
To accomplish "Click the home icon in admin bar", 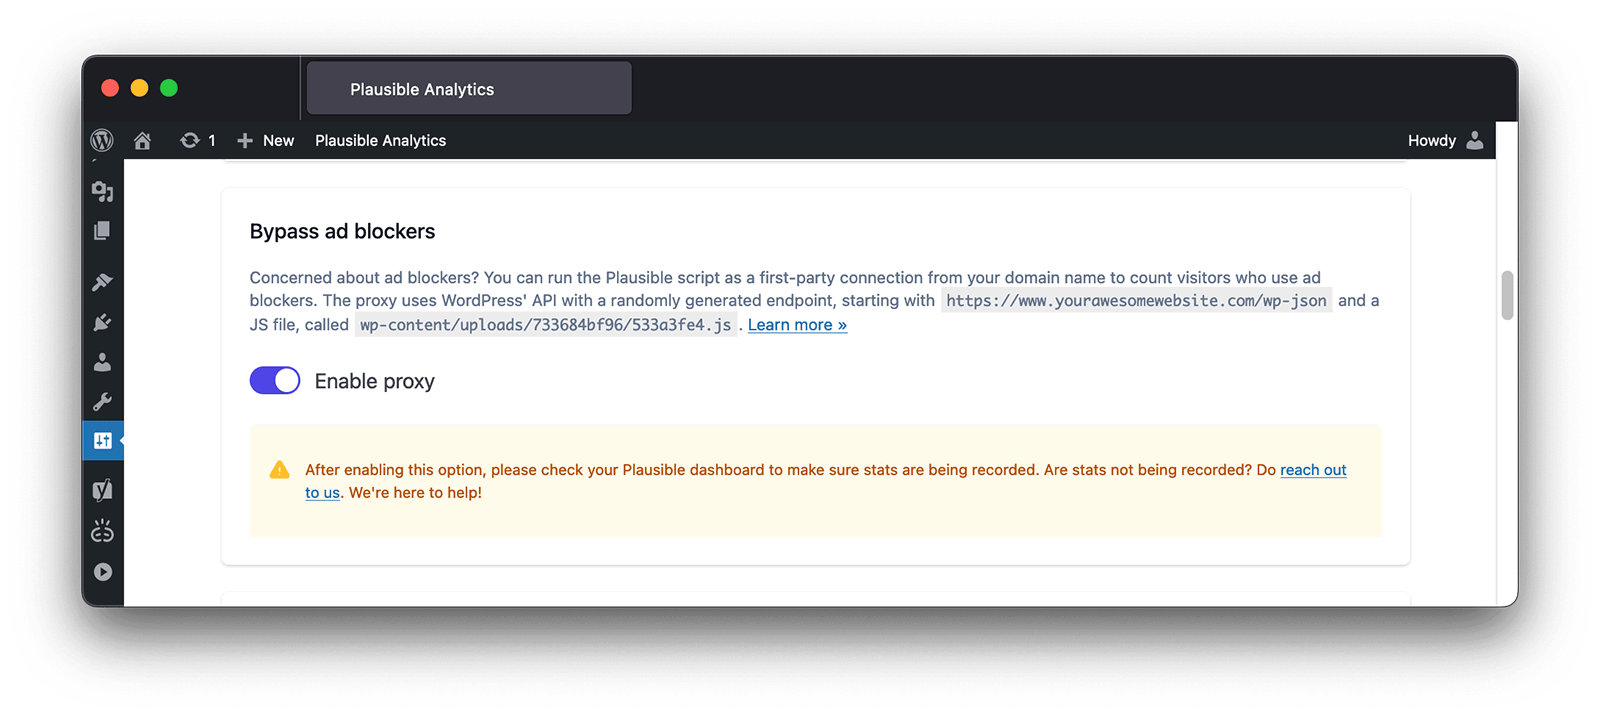I will click(x=142, y=140).
